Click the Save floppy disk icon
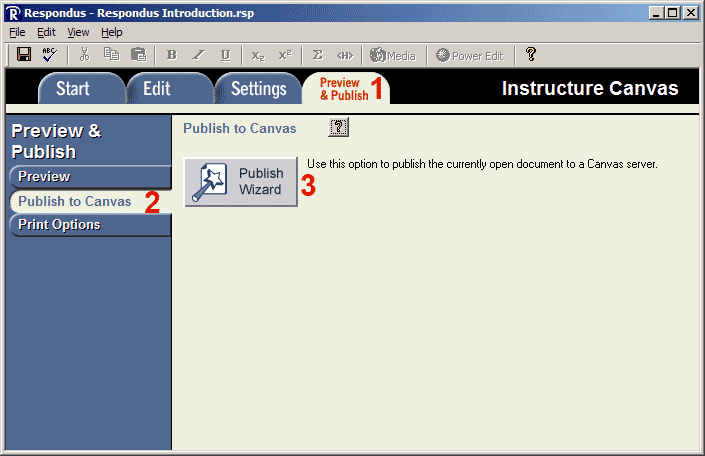This screenshot has width=705, height=456. (x=24, y=54)
